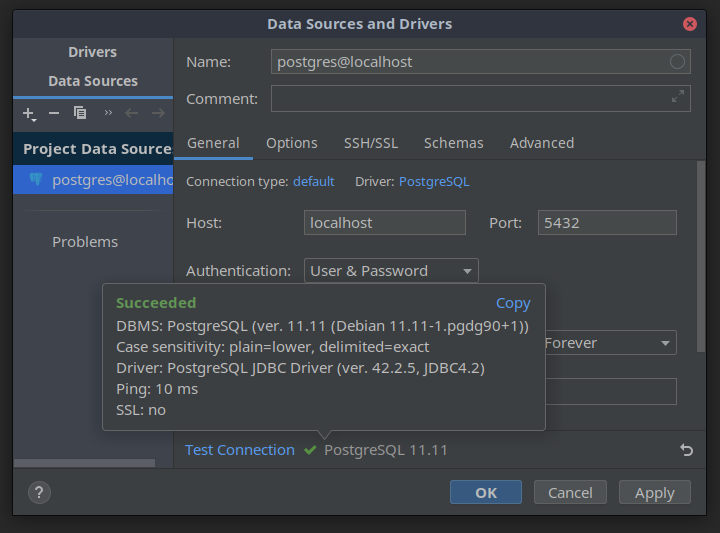Viewport: 720px width, 533px height.
Task: Click the color circle in Name field
Action: [x=677, y=62]
